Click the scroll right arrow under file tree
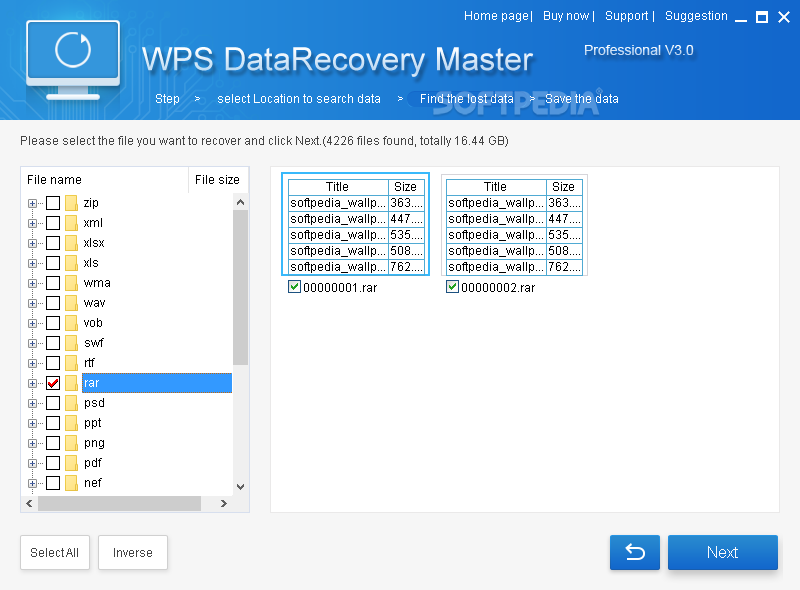The height and width of the screenshot is (590, 800). [x=223, y=504]
